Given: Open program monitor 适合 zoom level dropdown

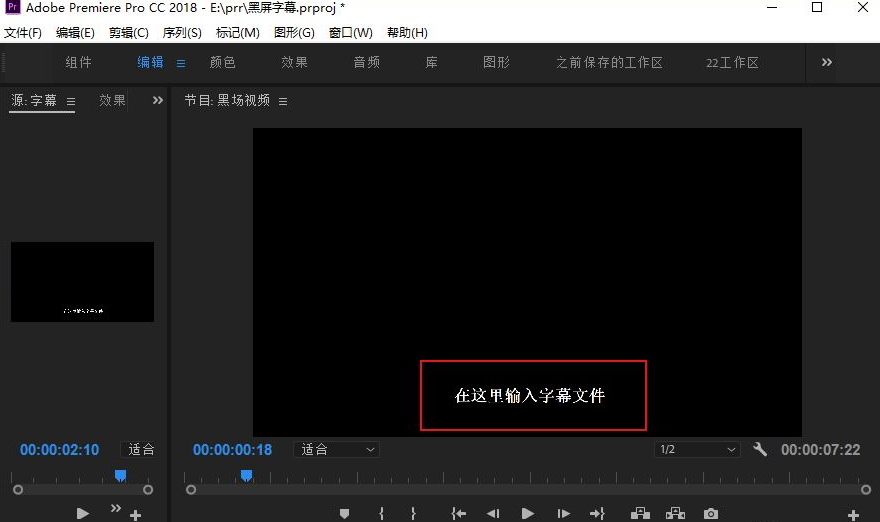Looking at the screenshot, I should tap(337, 450).
